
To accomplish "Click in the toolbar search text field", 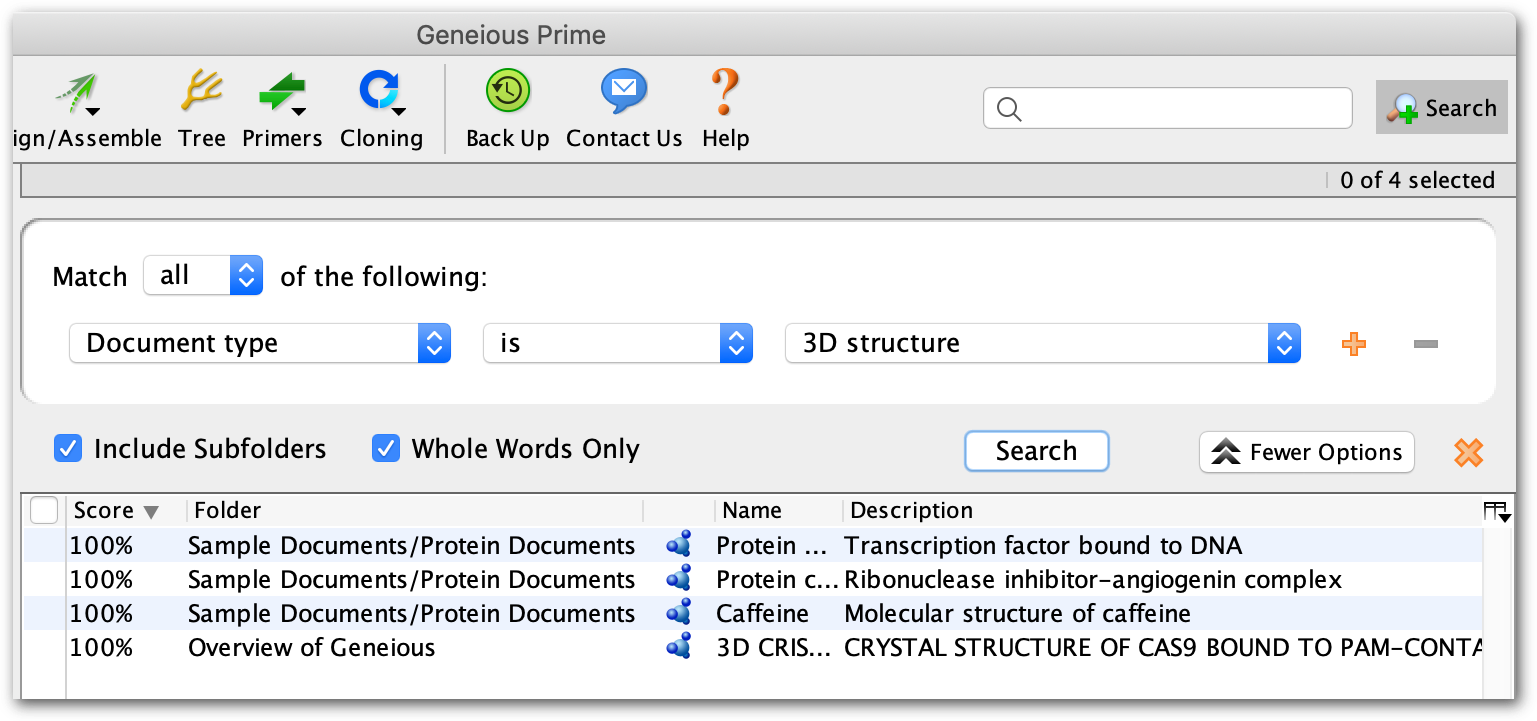I will point(1168,109).
